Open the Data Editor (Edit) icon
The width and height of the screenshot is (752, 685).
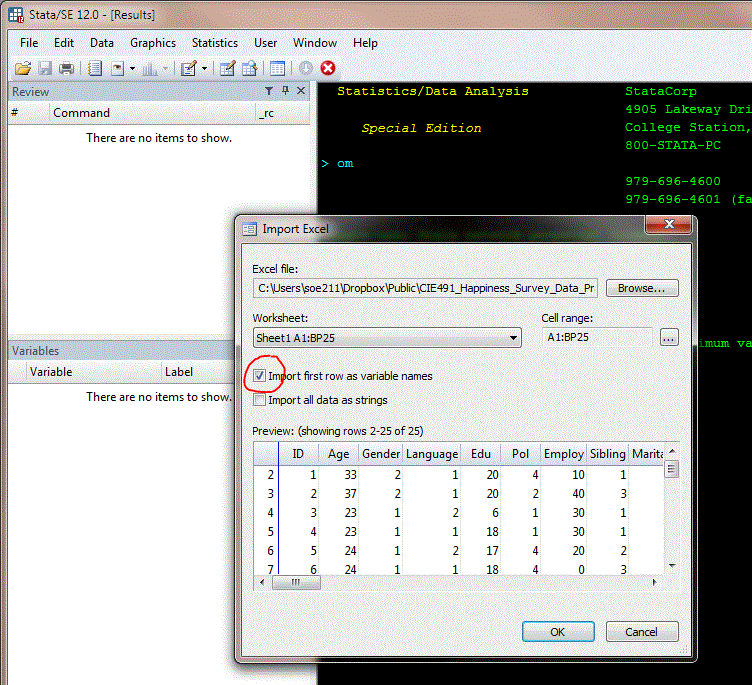227,69
